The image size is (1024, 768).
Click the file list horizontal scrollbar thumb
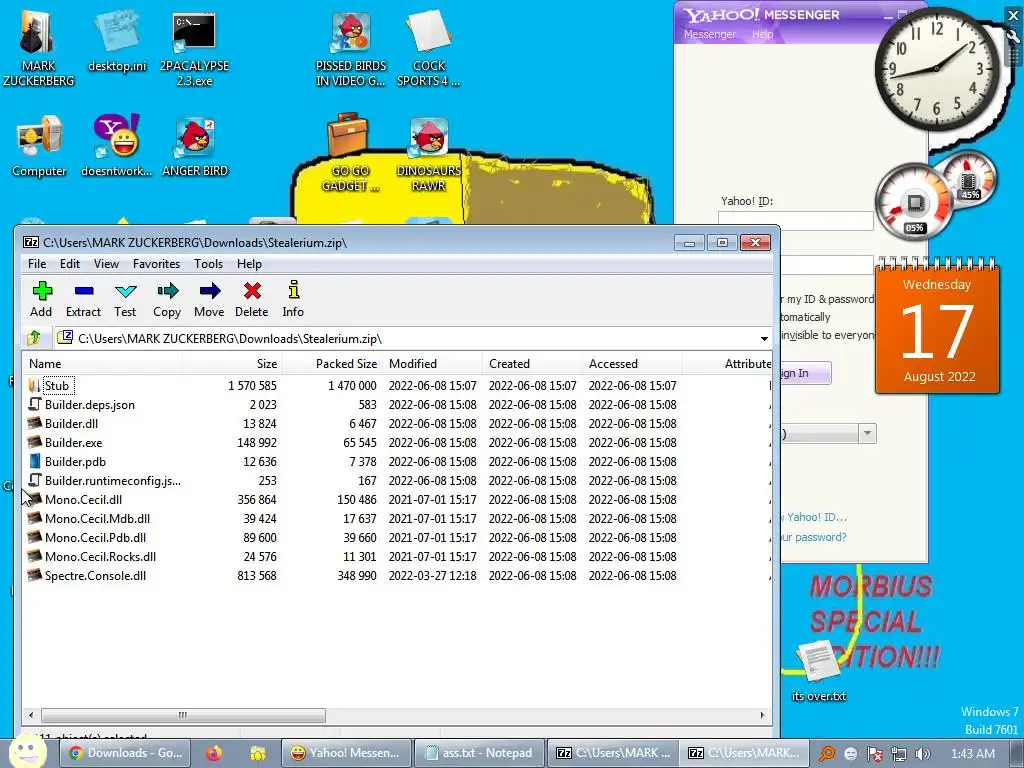click(183, 715)
